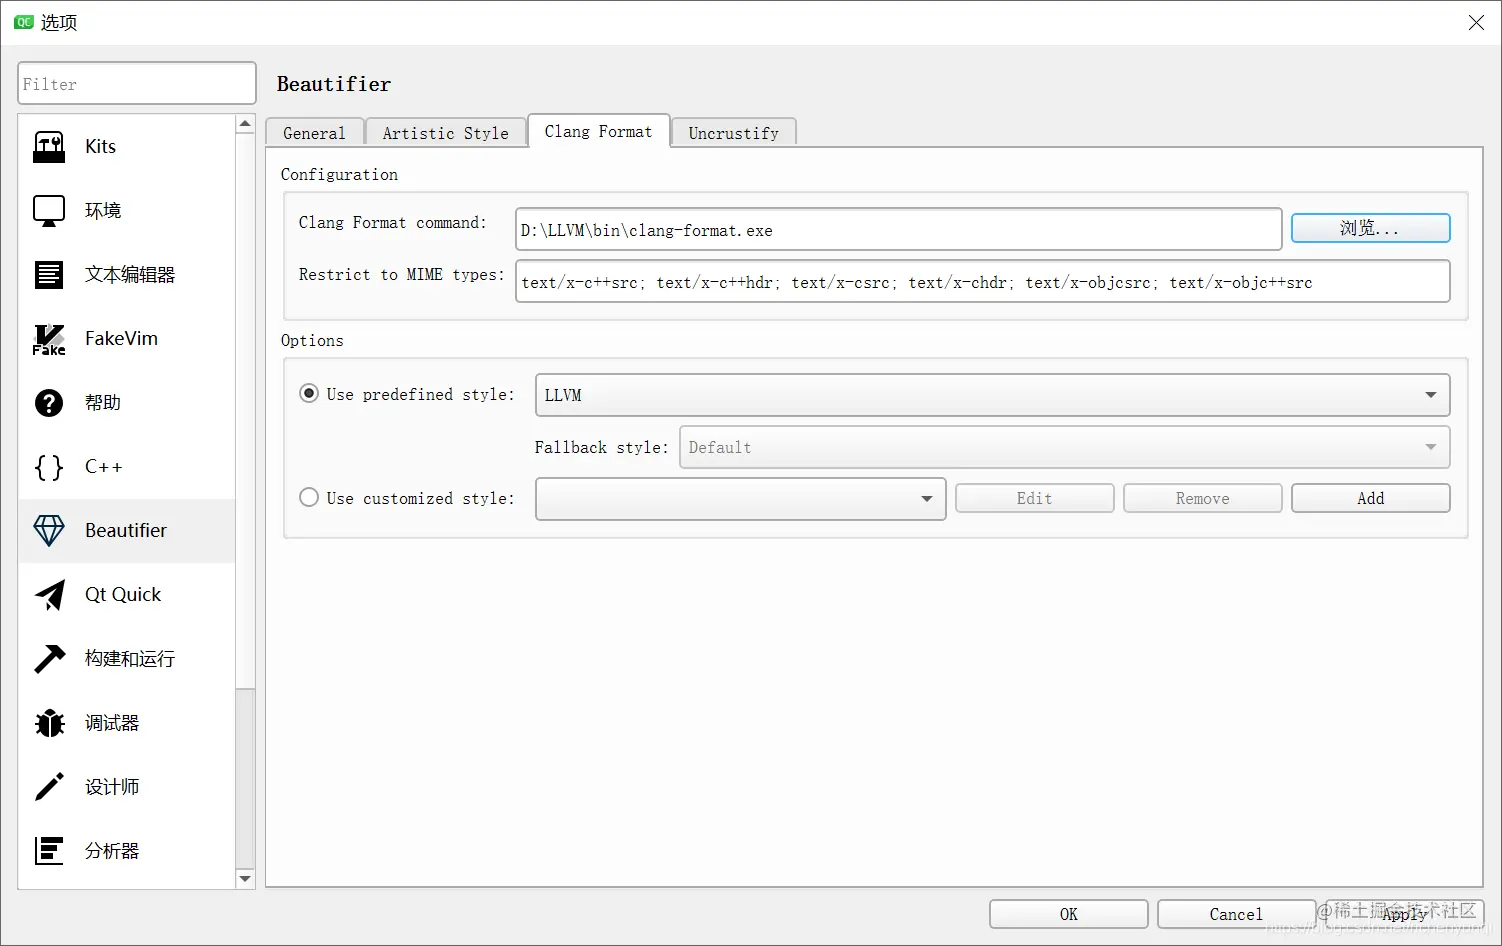
Task: Click the FakeVim label in sidebar
Action: [121, 339]
